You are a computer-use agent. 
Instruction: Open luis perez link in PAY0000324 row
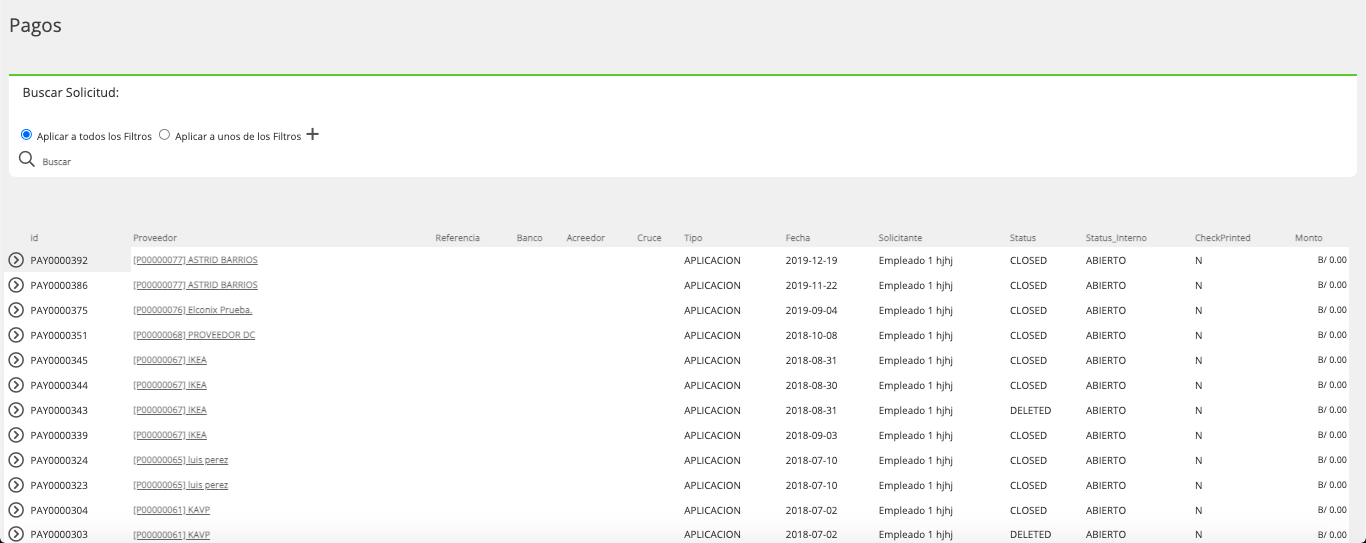[x=181, y=460]
